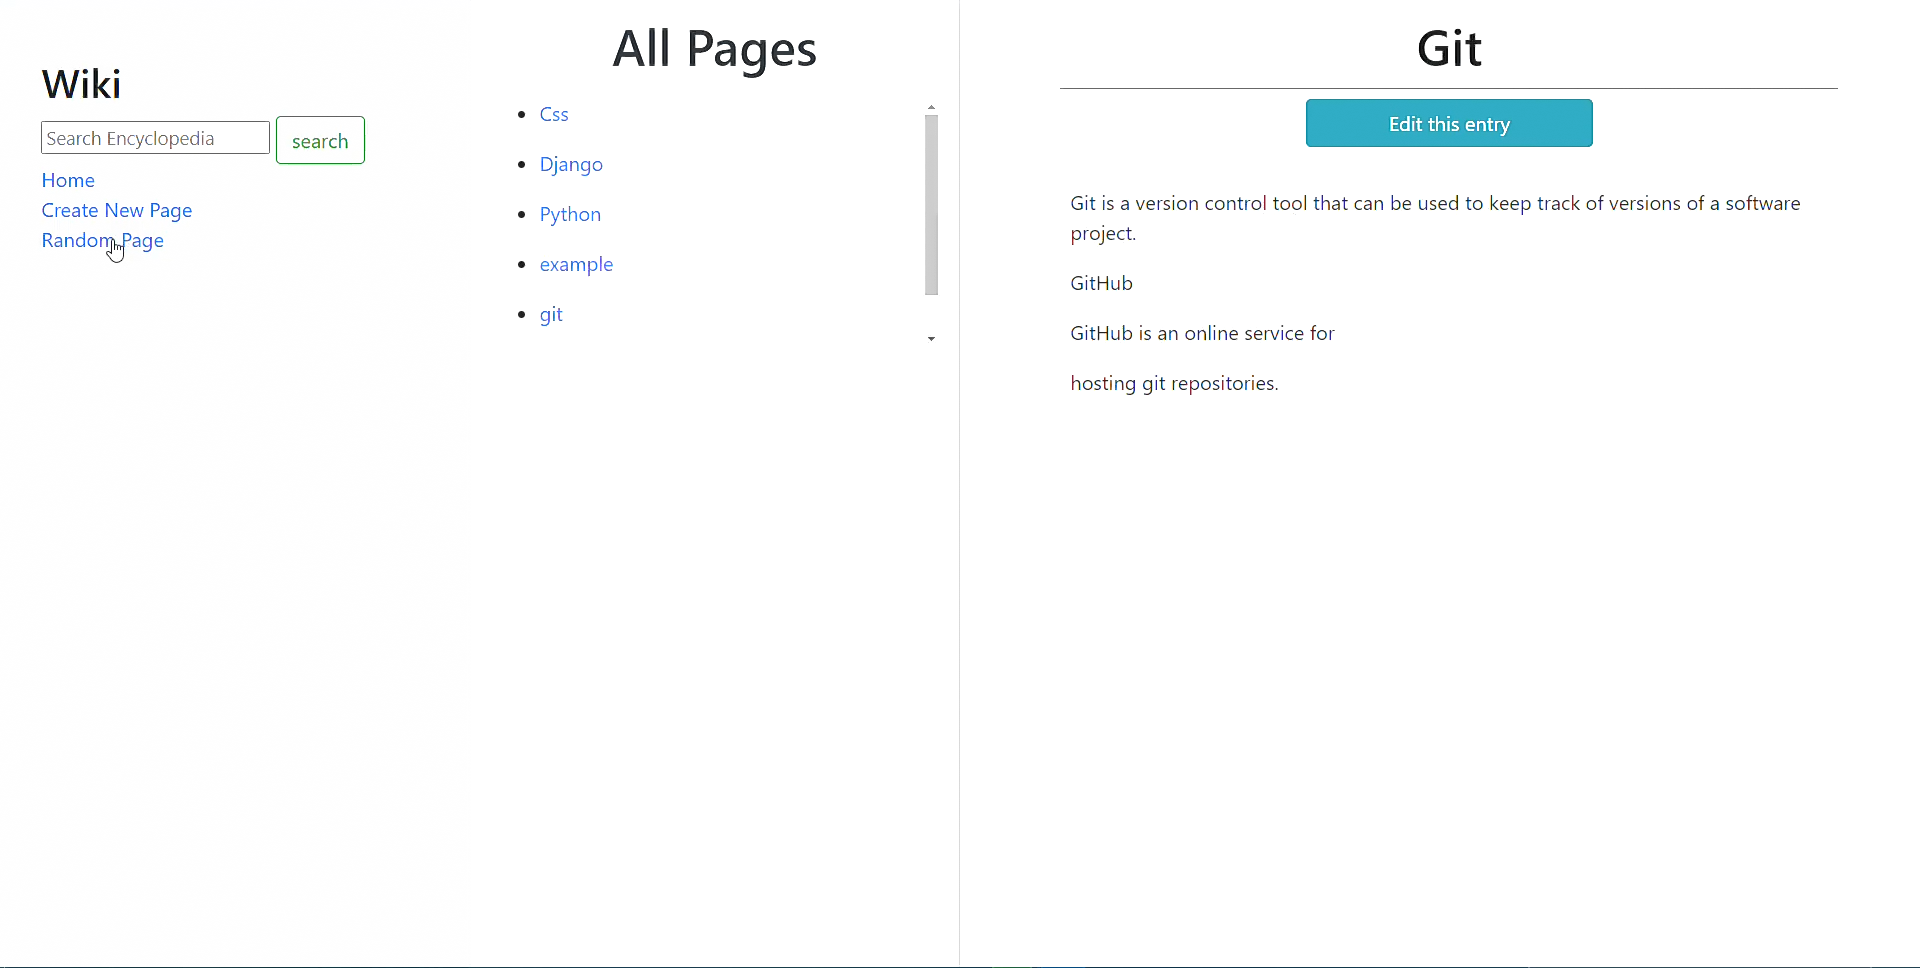Click the All Pages list scrollbar thumb
The height and width of the screenshot is (968, 1920).
931,205
